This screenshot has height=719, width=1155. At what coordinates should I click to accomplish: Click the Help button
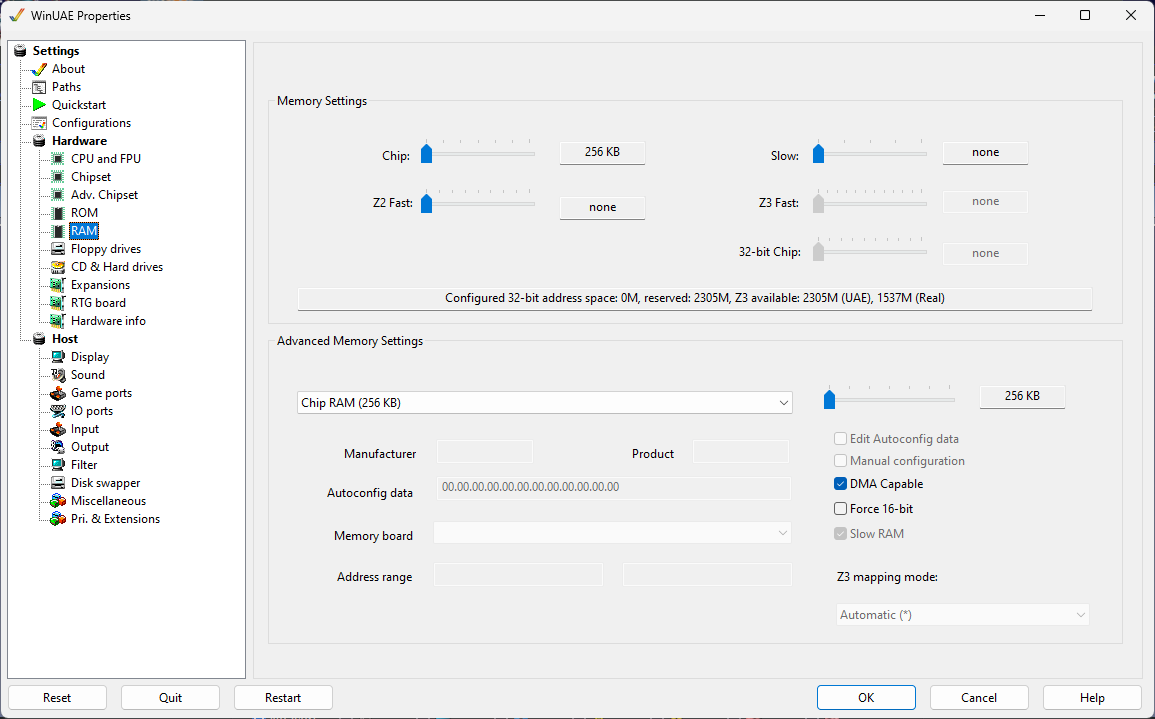point(1092,698)
